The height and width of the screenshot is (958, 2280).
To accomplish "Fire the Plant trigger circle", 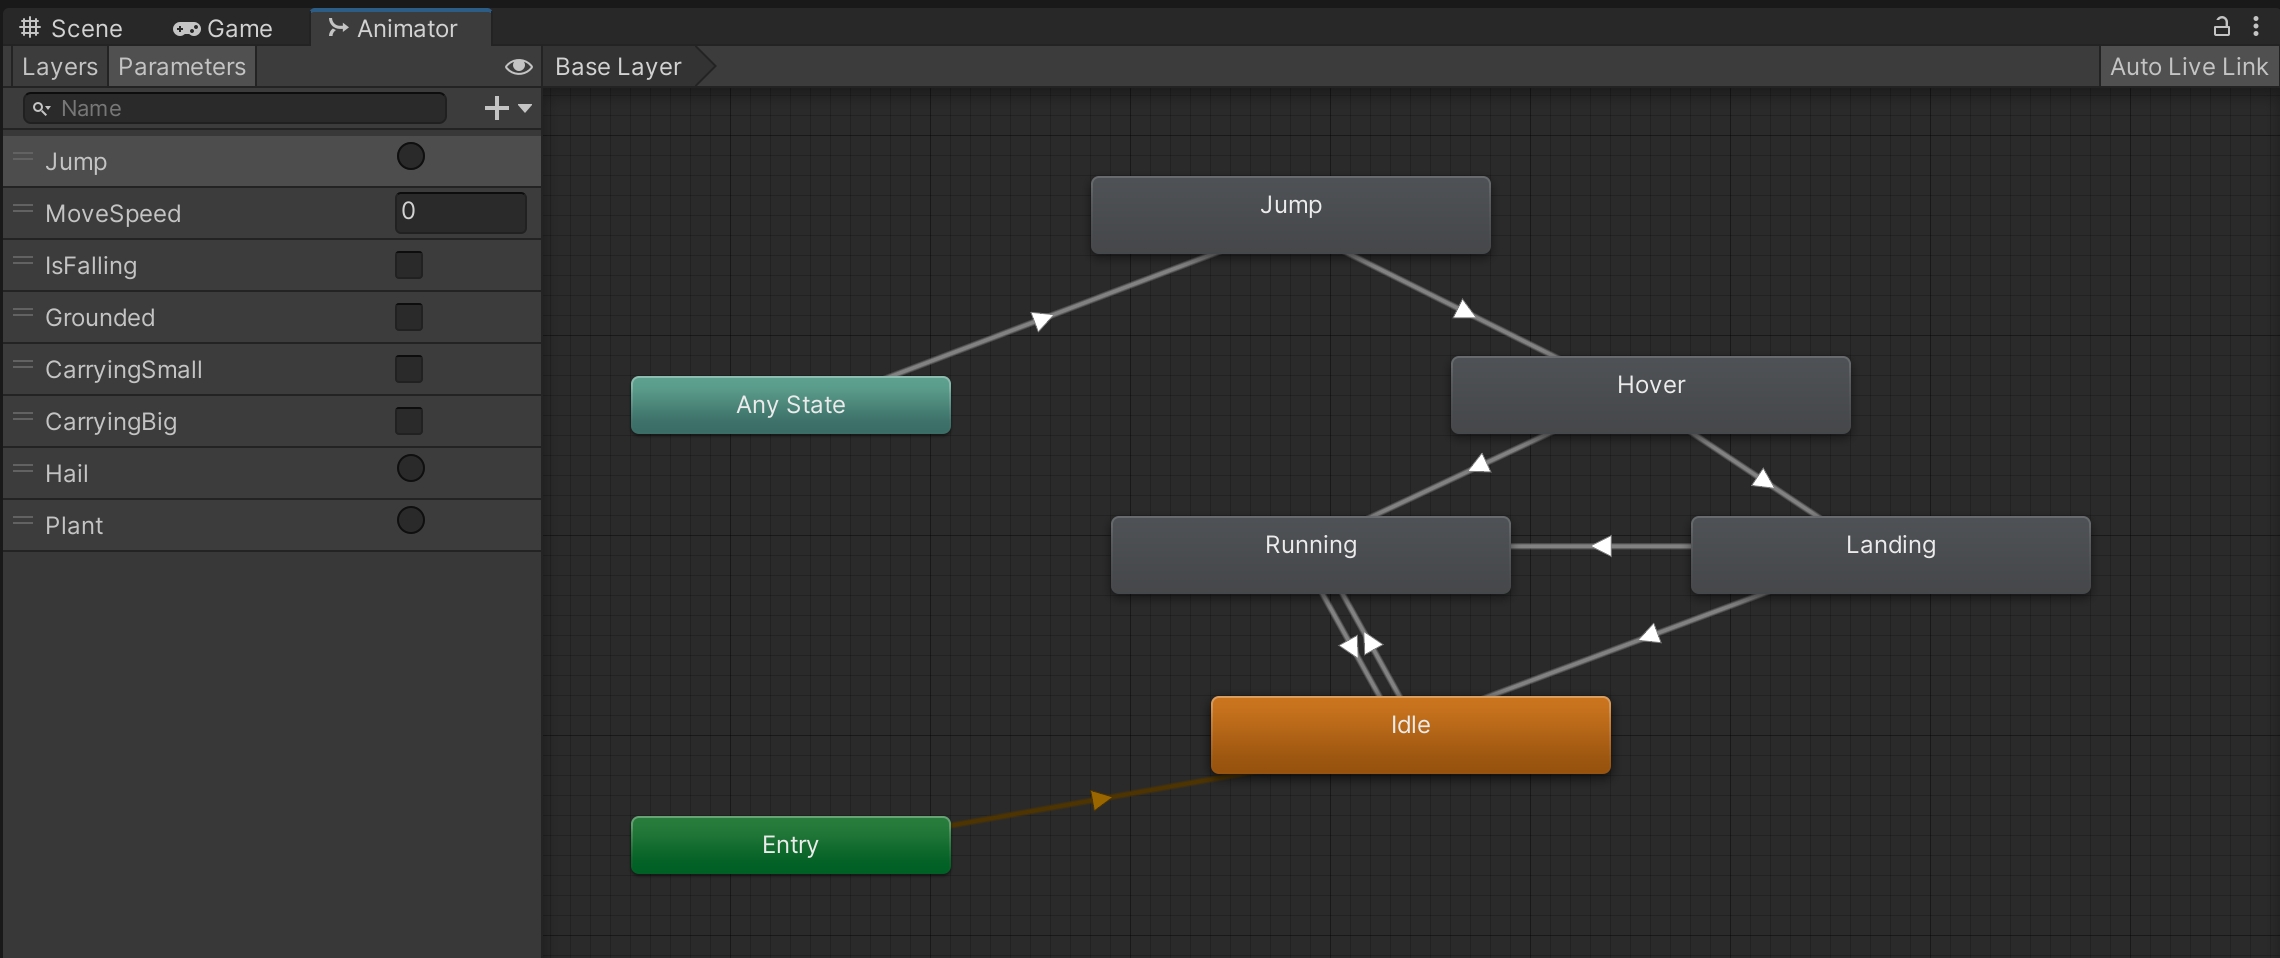I will [x=410, y=521].
